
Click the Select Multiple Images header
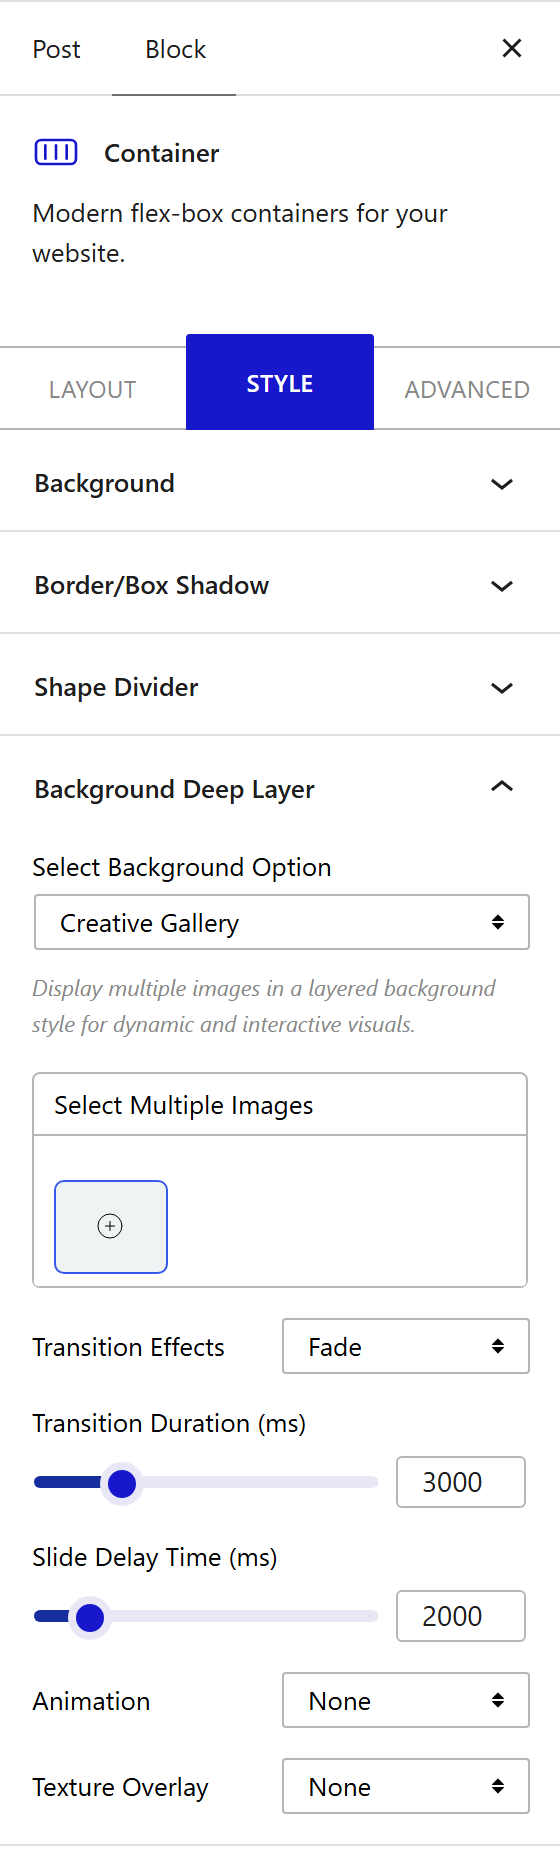tap(280, 1104)
